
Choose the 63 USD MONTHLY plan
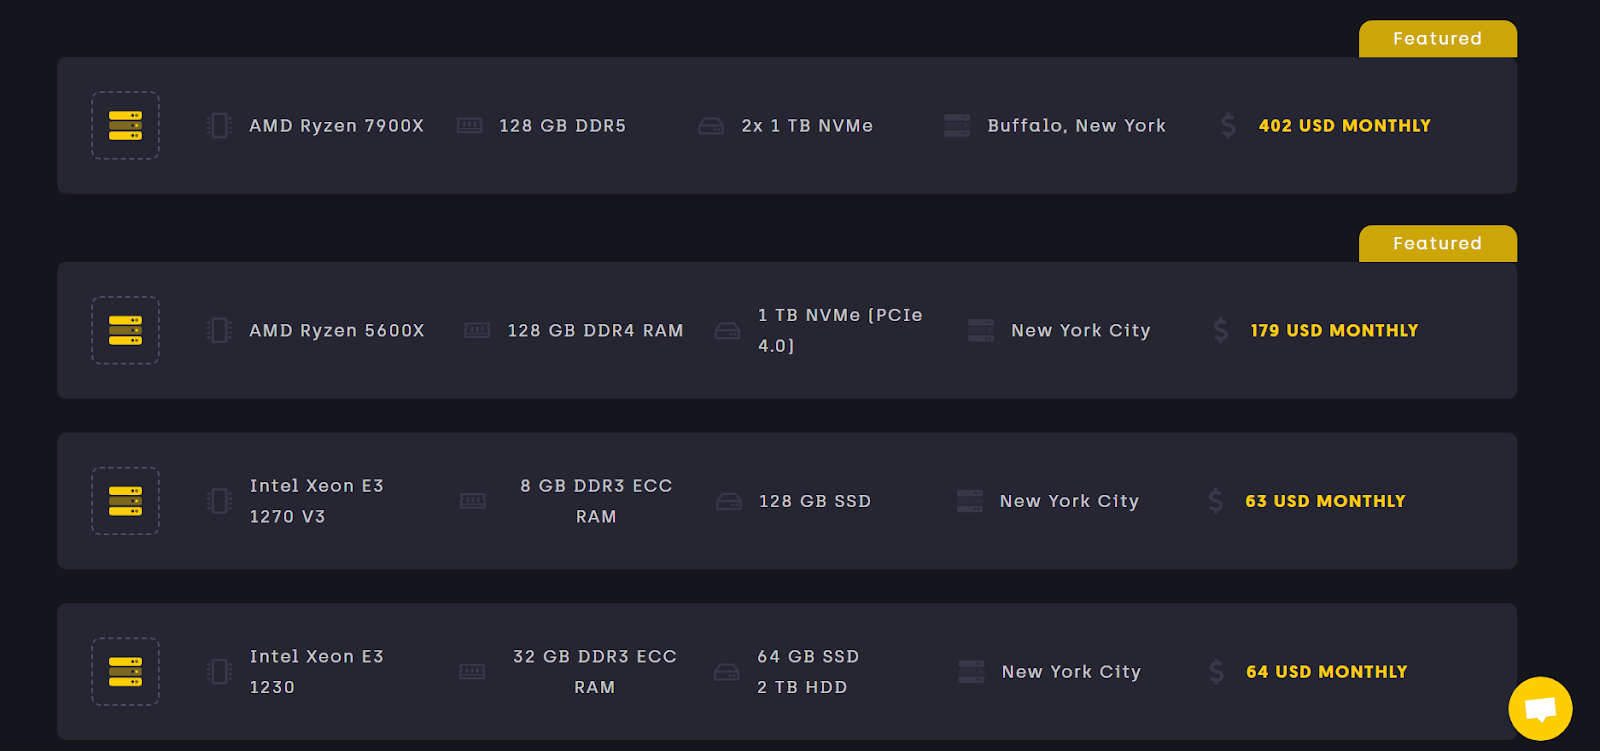click(1325, 501)
